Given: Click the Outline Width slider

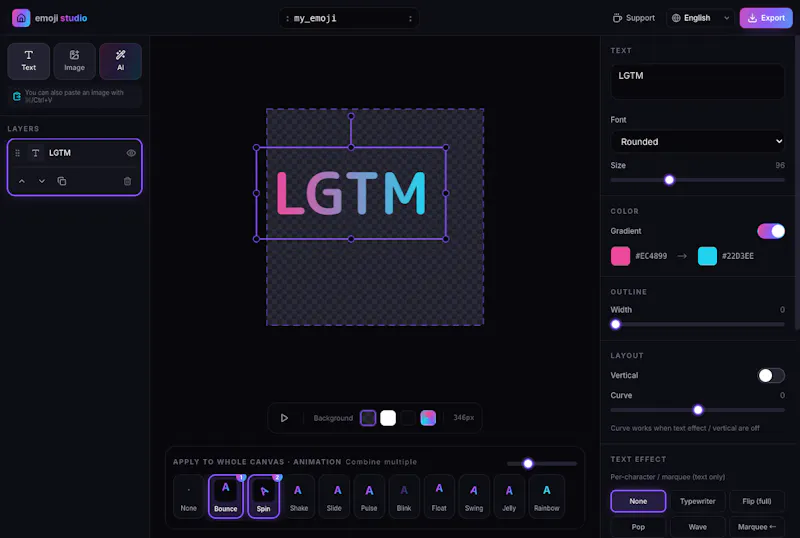Looking at the screenshot, I should coord(697,324).
